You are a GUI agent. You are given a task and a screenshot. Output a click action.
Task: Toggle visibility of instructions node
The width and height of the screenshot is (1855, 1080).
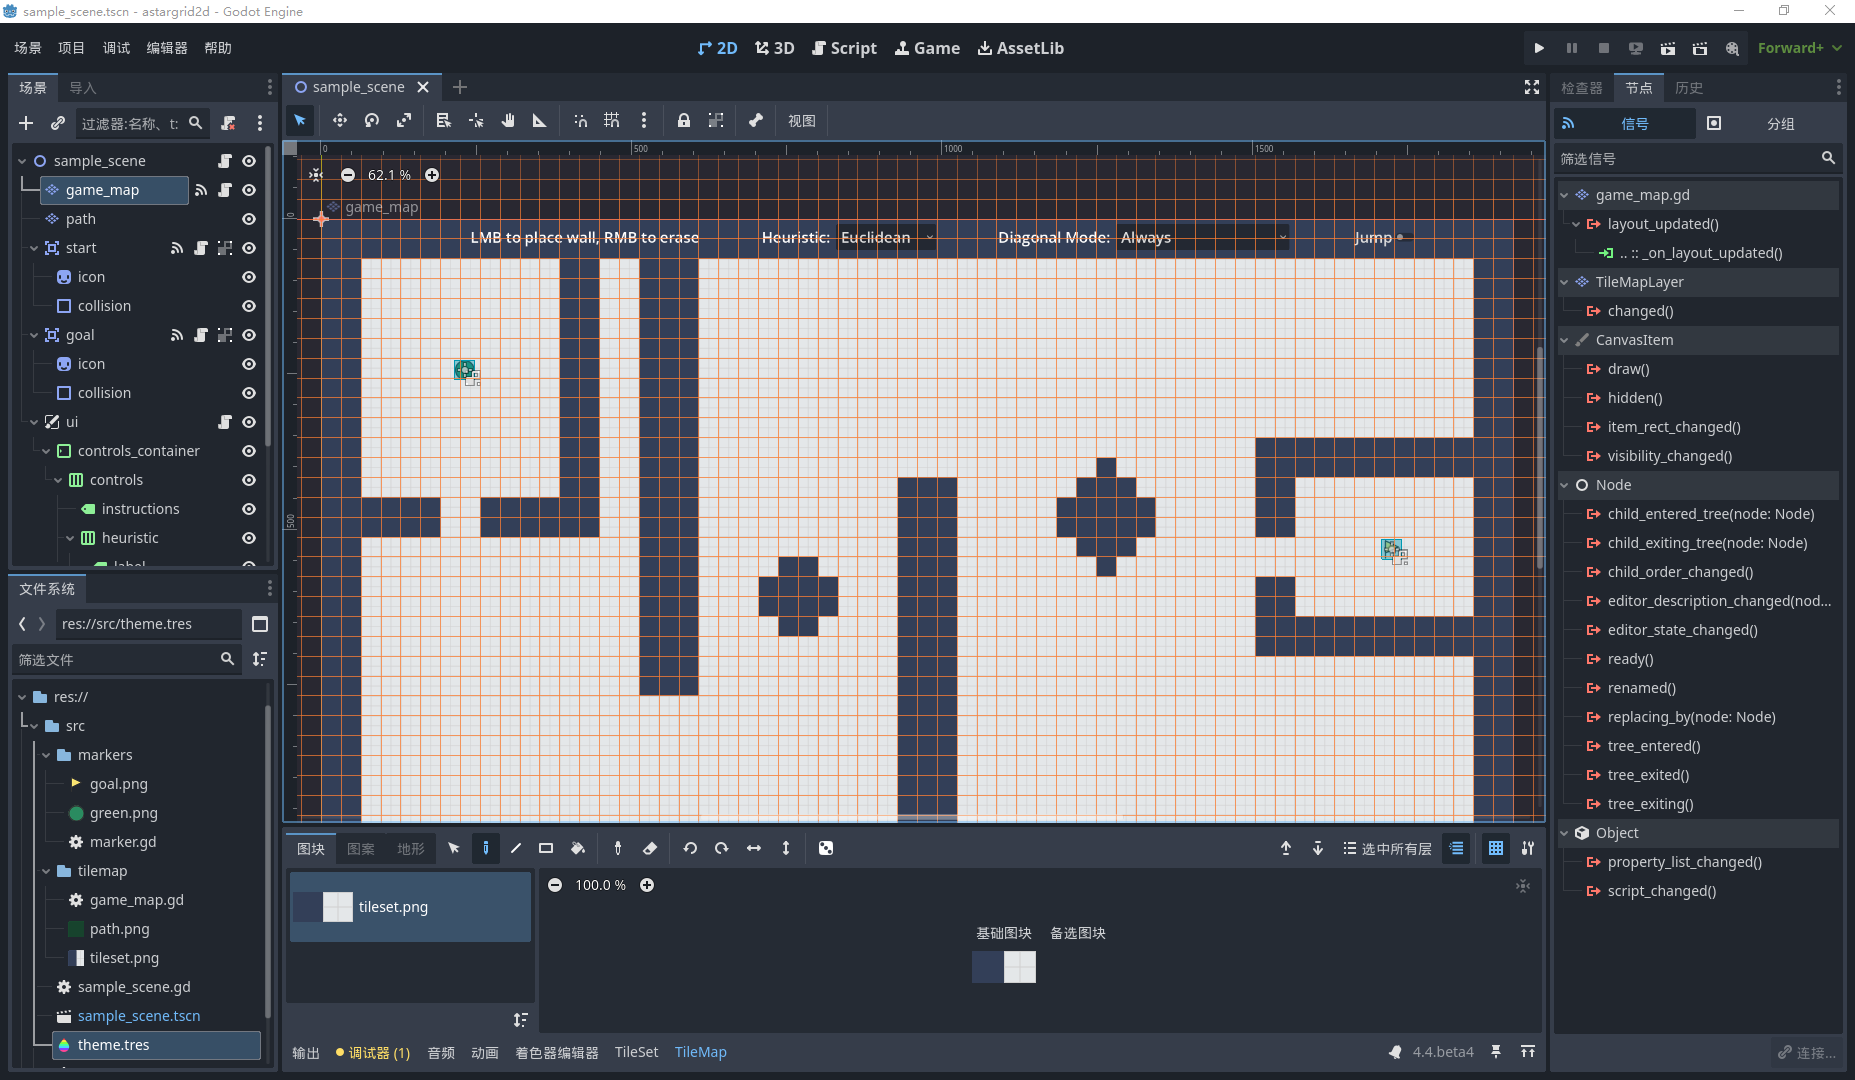(x=249, y=509)
